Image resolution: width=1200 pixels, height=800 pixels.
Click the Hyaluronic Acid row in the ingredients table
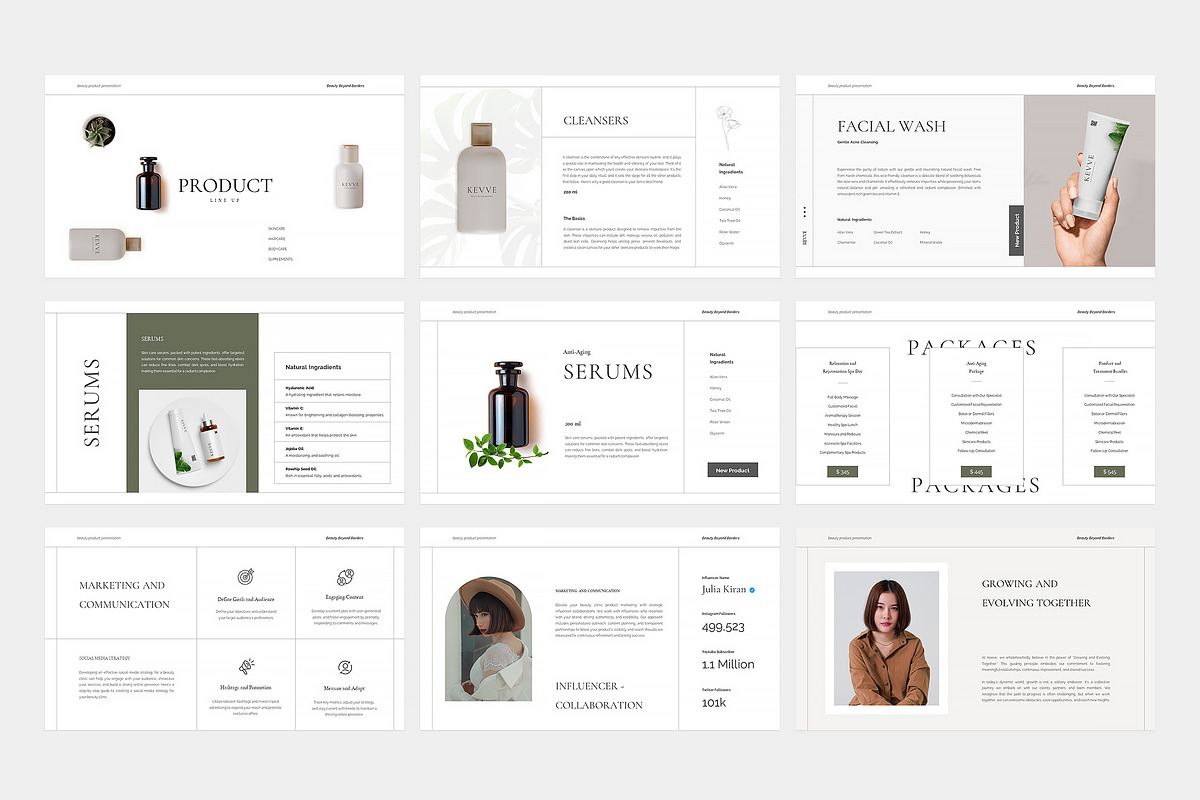(x=332, y=391)
